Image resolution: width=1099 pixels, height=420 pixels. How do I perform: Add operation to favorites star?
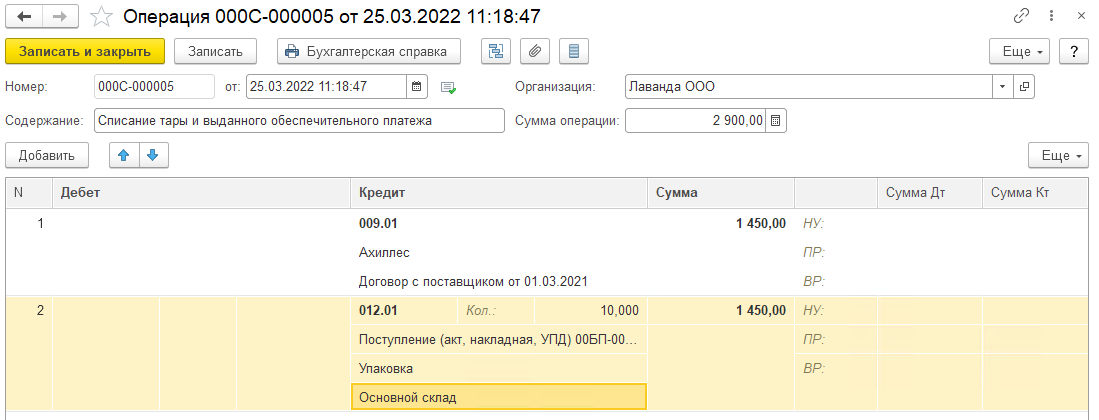click(102, 15)
